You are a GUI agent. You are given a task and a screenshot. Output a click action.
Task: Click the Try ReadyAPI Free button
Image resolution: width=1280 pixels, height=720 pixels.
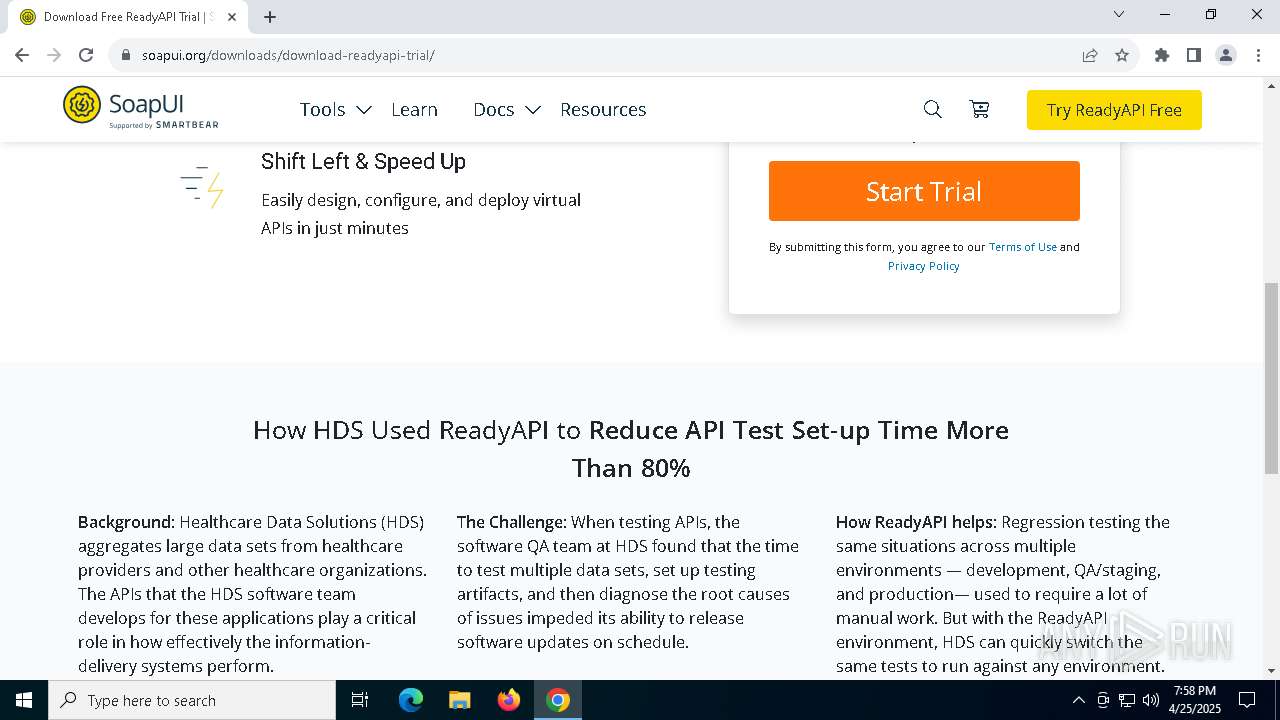1114,110
